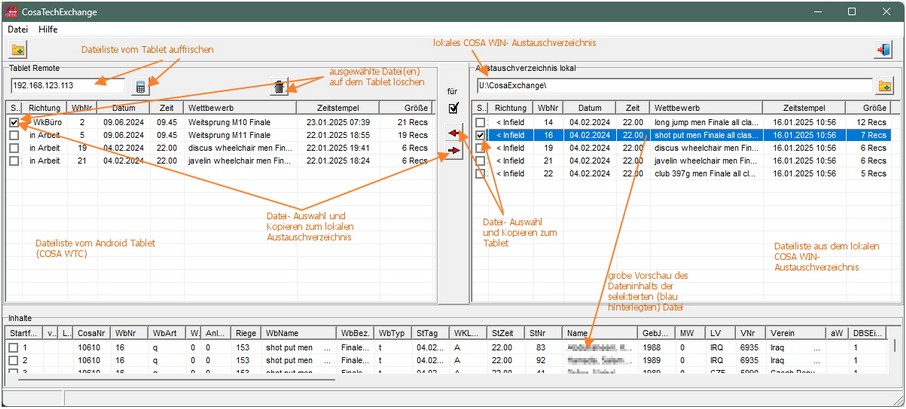Open the Hilfe menu
The image size is (906, 409).
click(48, 29)
